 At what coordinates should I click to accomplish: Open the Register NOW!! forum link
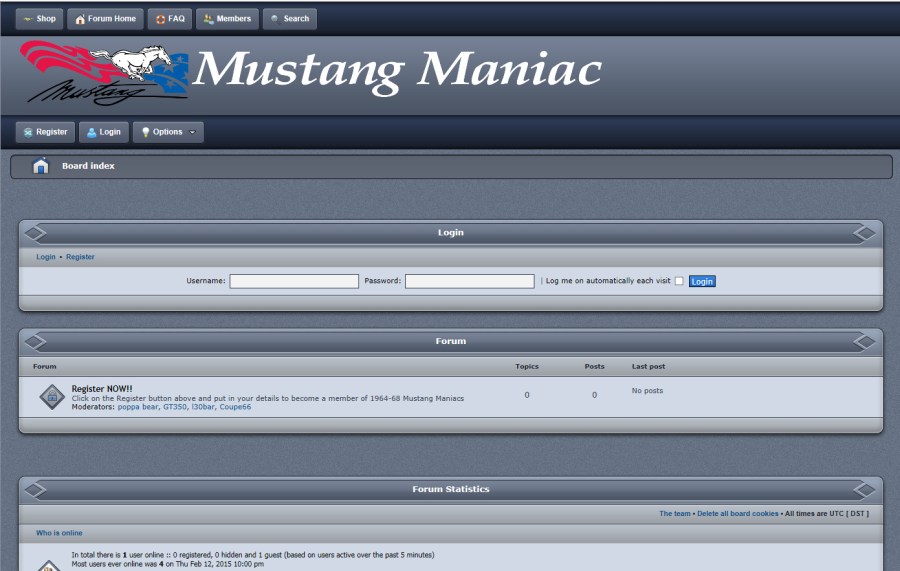pos(102,389)
